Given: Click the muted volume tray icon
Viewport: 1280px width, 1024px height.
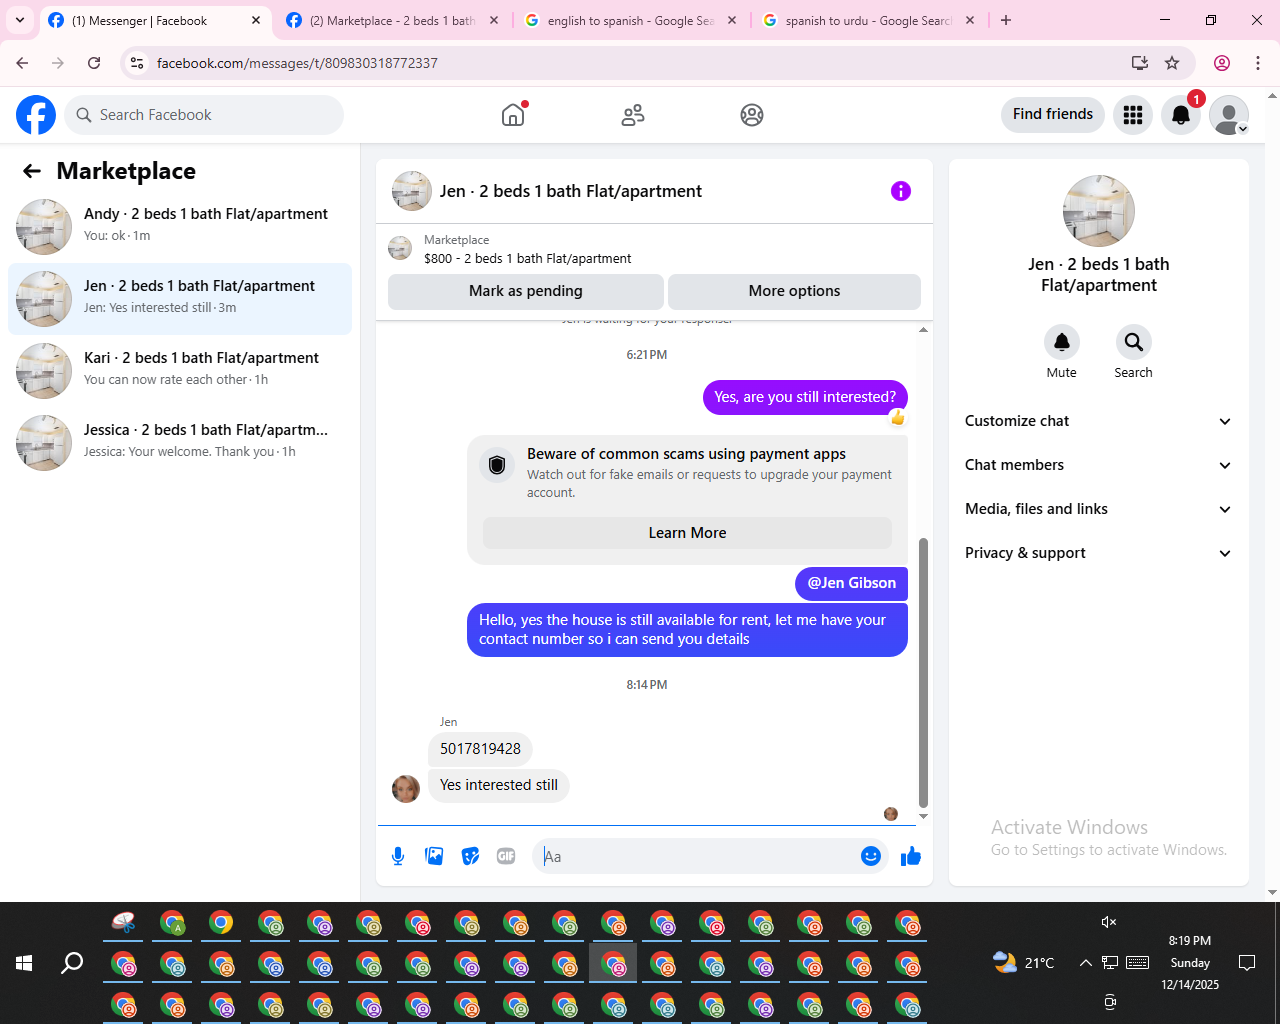Looking at the screenshot, I should pos(1109,922).
